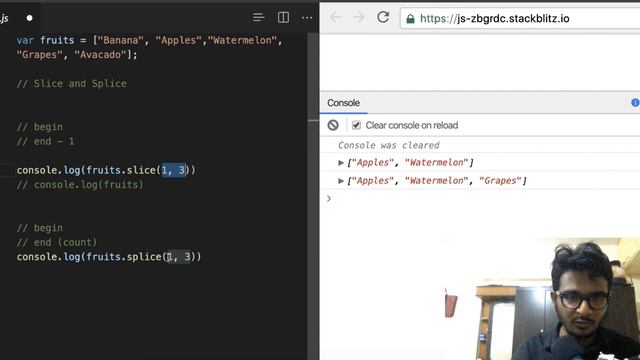
Task: Click the console input prompt chevron
Action: [x=329, y=198]
